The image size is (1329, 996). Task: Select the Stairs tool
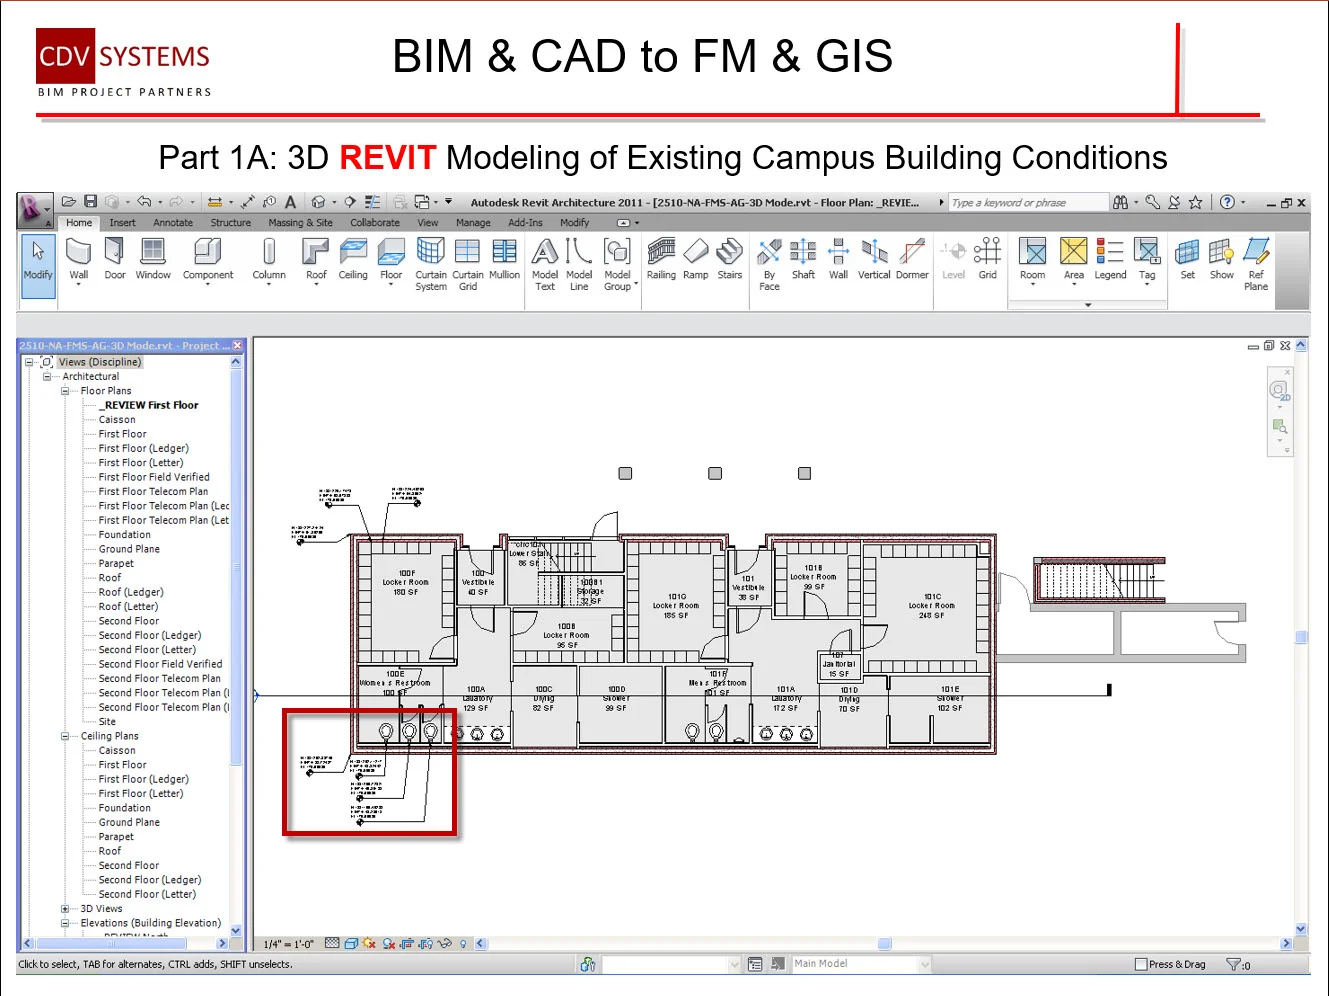(730, 258)
